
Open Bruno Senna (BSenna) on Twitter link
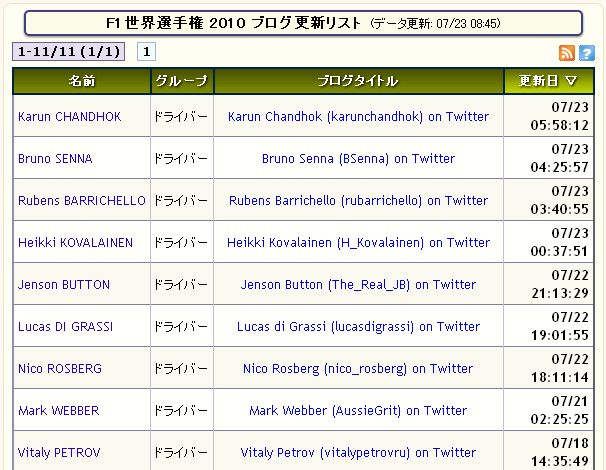click(358, 159)
